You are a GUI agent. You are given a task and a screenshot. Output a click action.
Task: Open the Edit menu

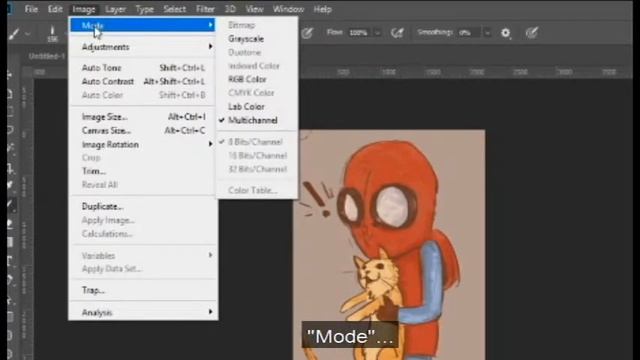[55, 9]
